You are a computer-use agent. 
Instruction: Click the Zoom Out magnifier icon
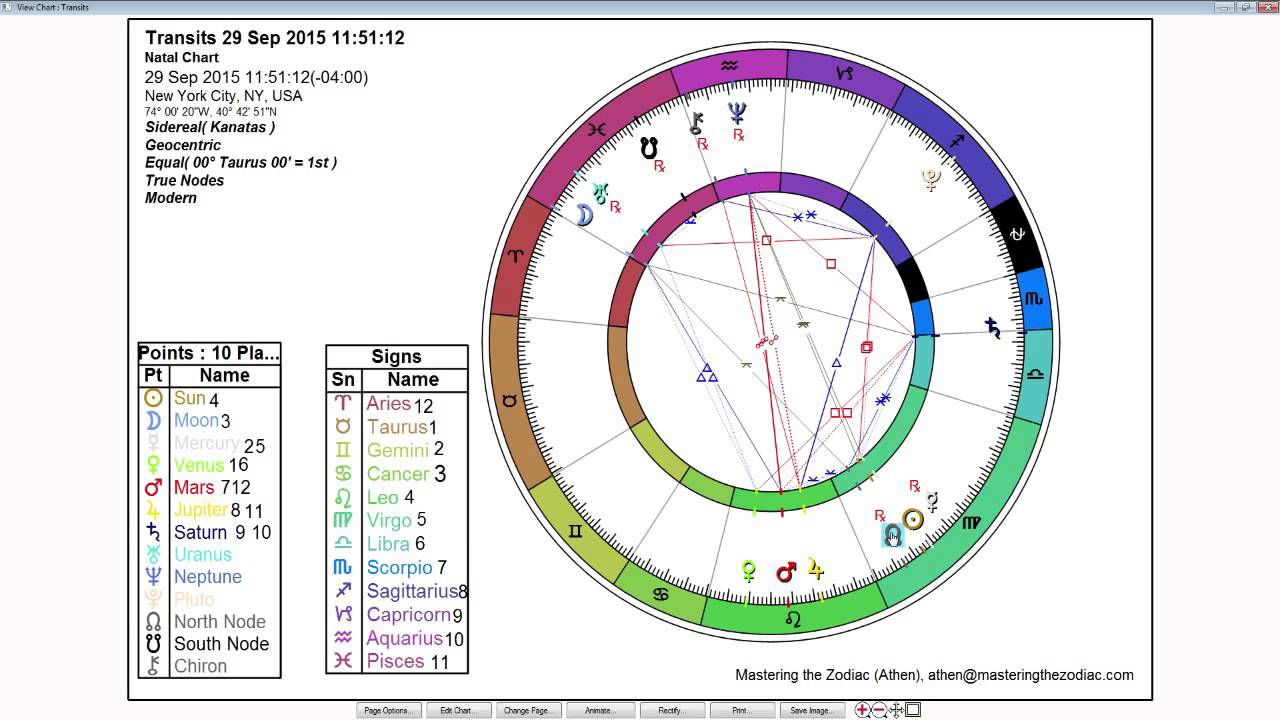coord(879,710)
